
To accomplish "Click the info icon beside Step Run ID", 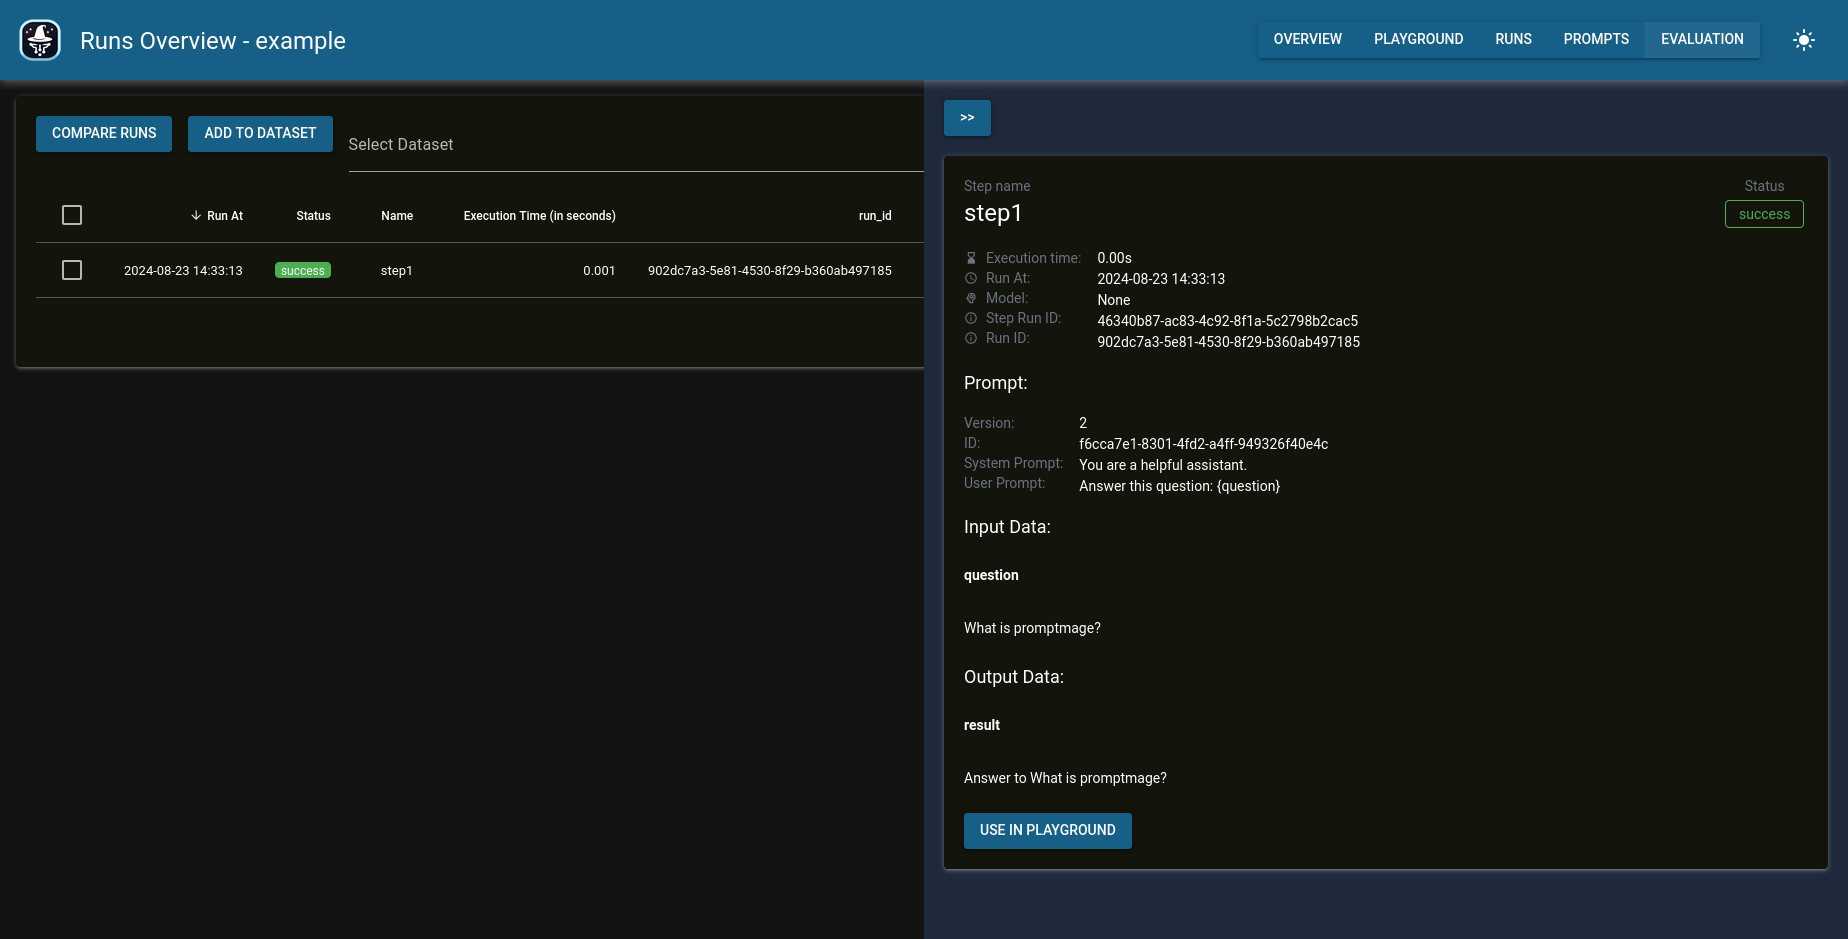I will (971, 318).
